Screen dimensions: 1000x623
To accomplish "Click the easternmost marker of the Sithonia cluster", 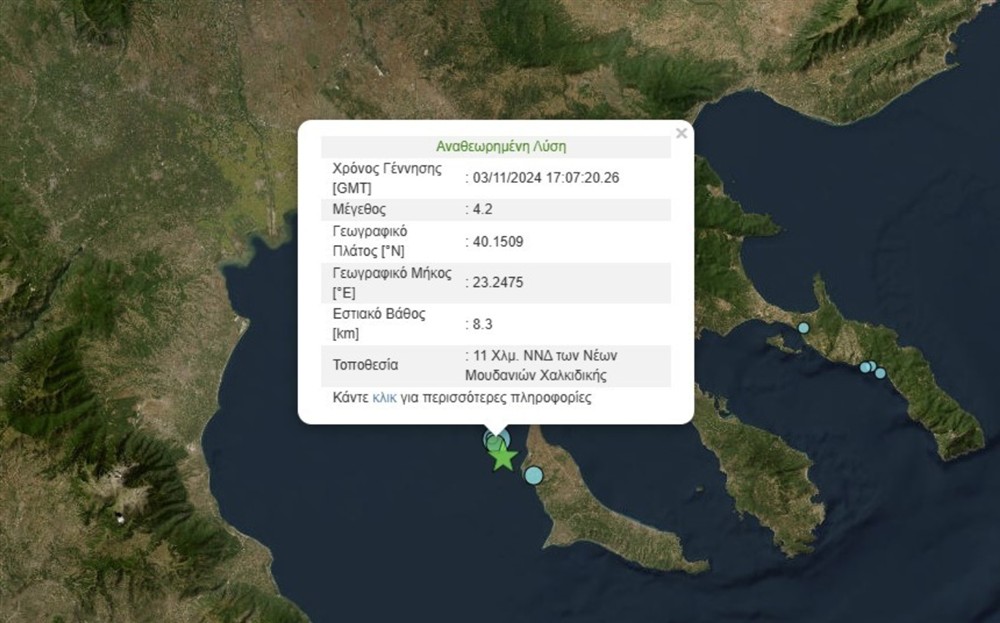I will (x=880, y=374).
